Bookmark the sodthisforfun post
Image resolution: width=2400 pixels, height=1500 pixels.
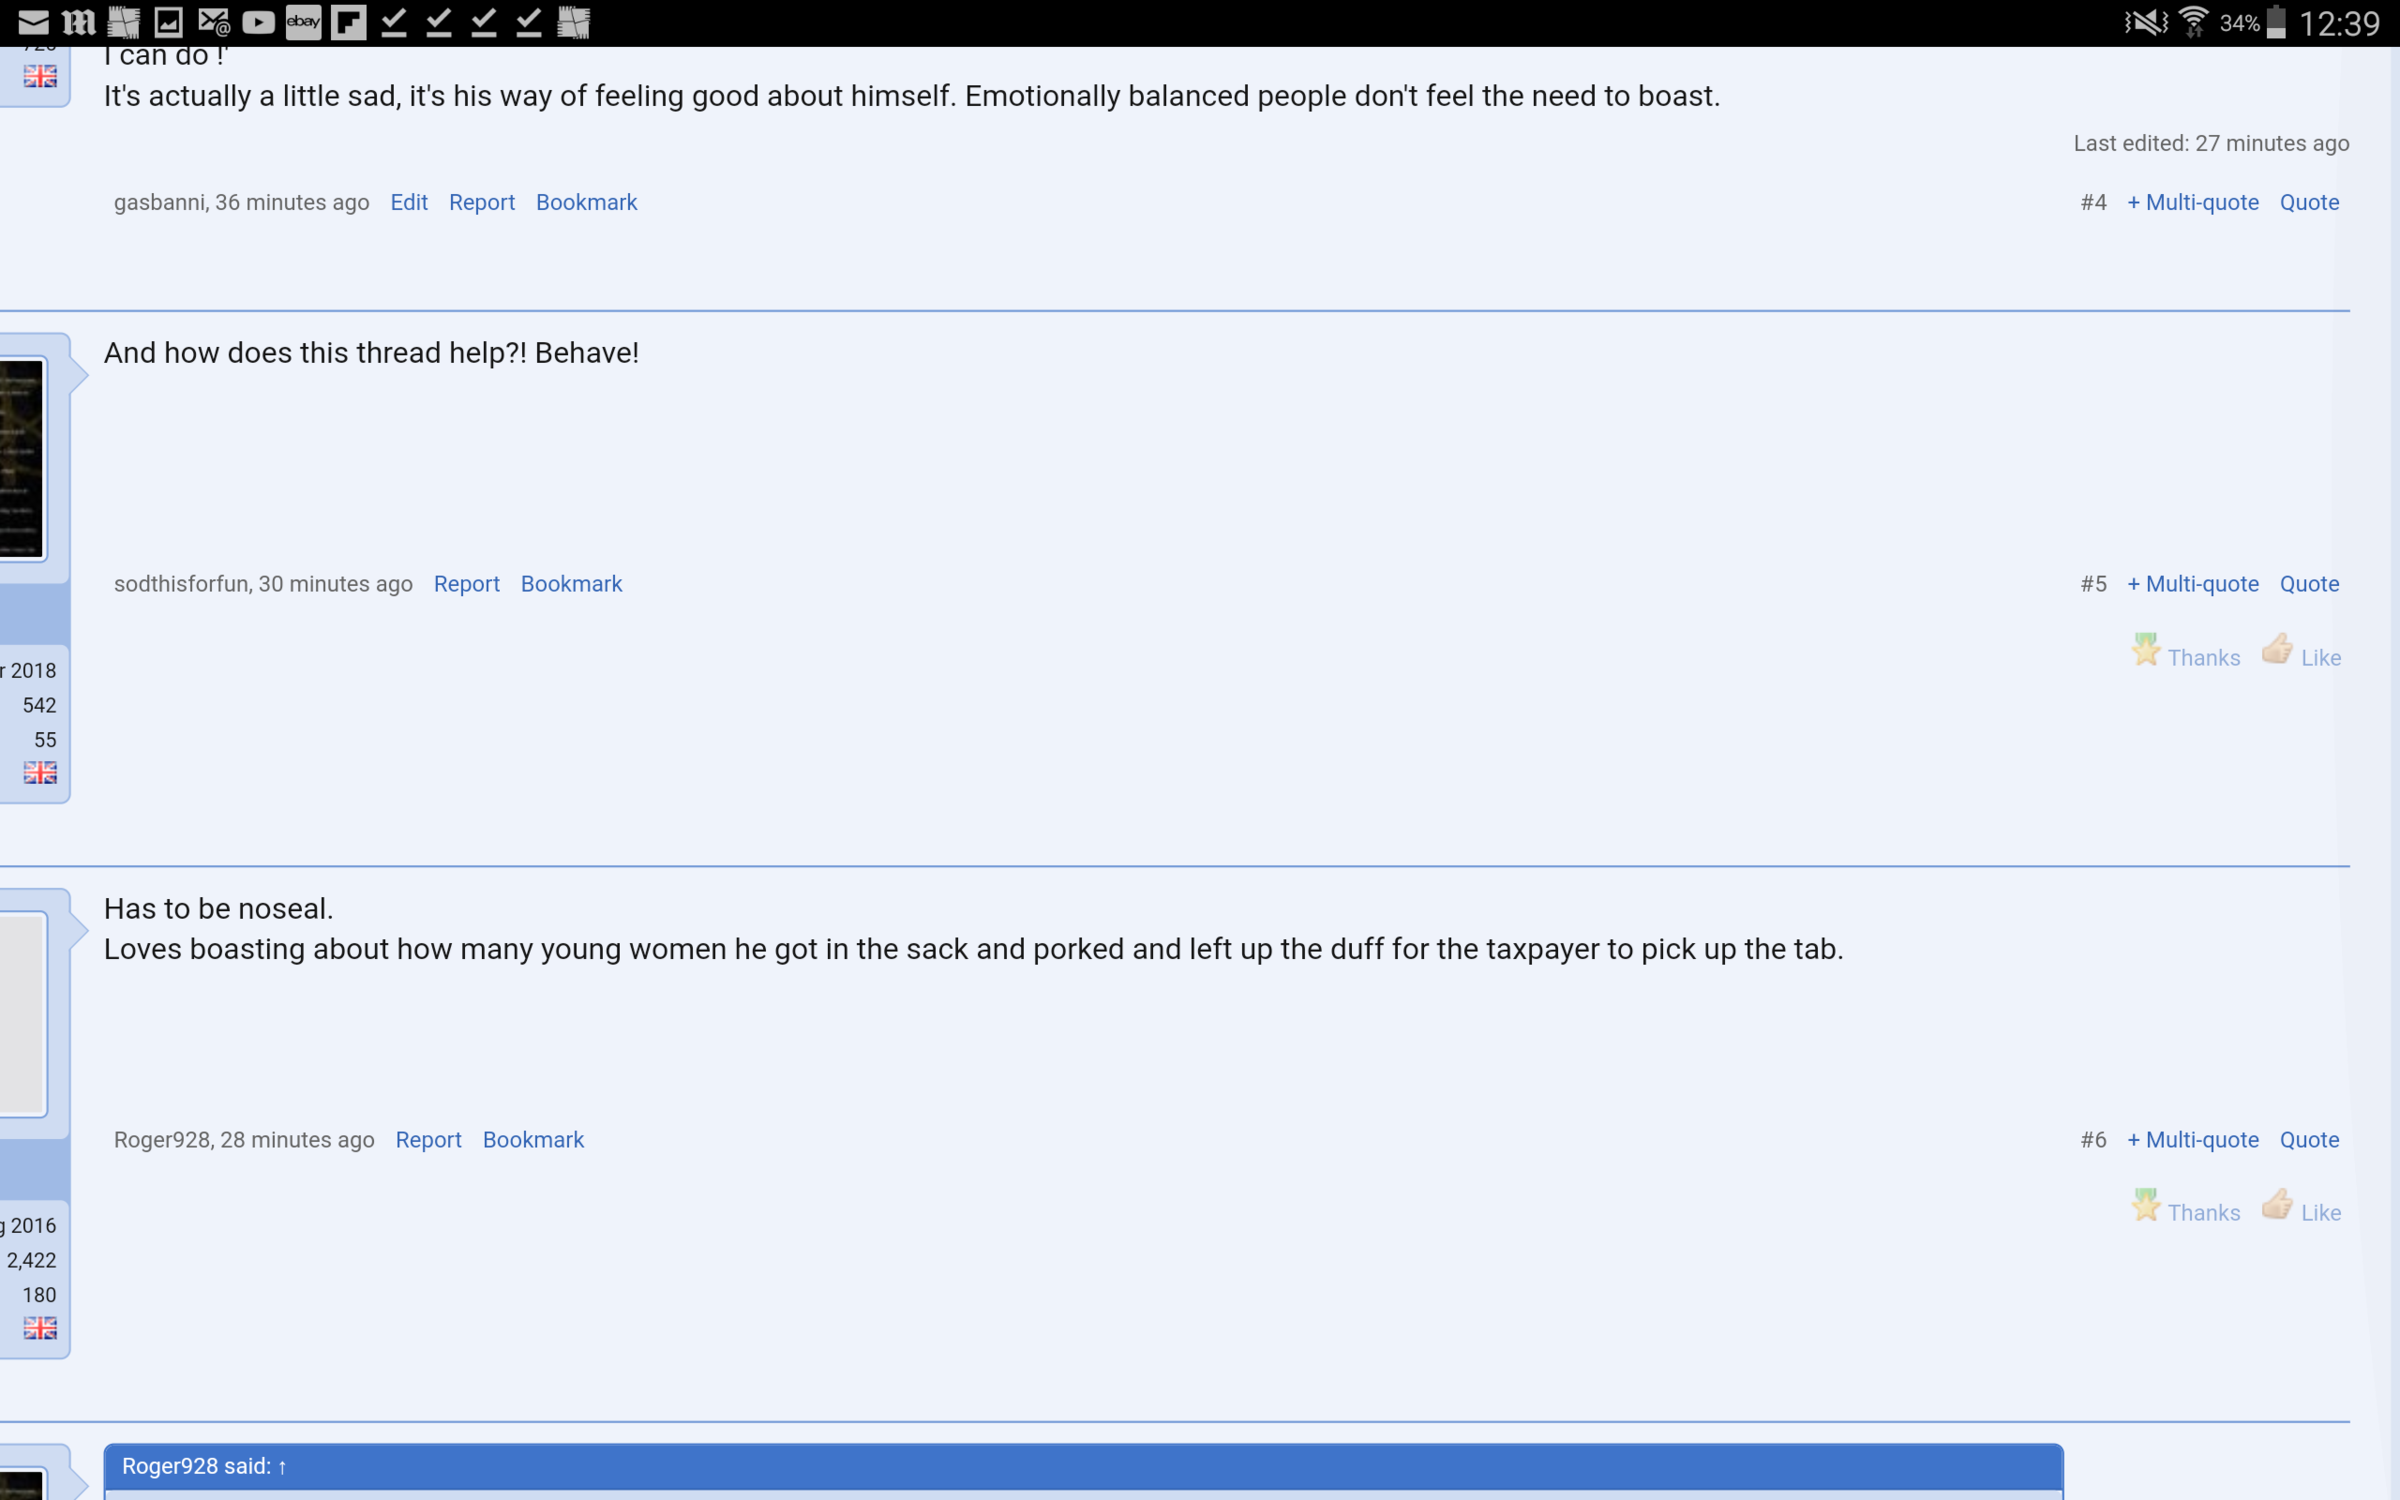[571, 583]
